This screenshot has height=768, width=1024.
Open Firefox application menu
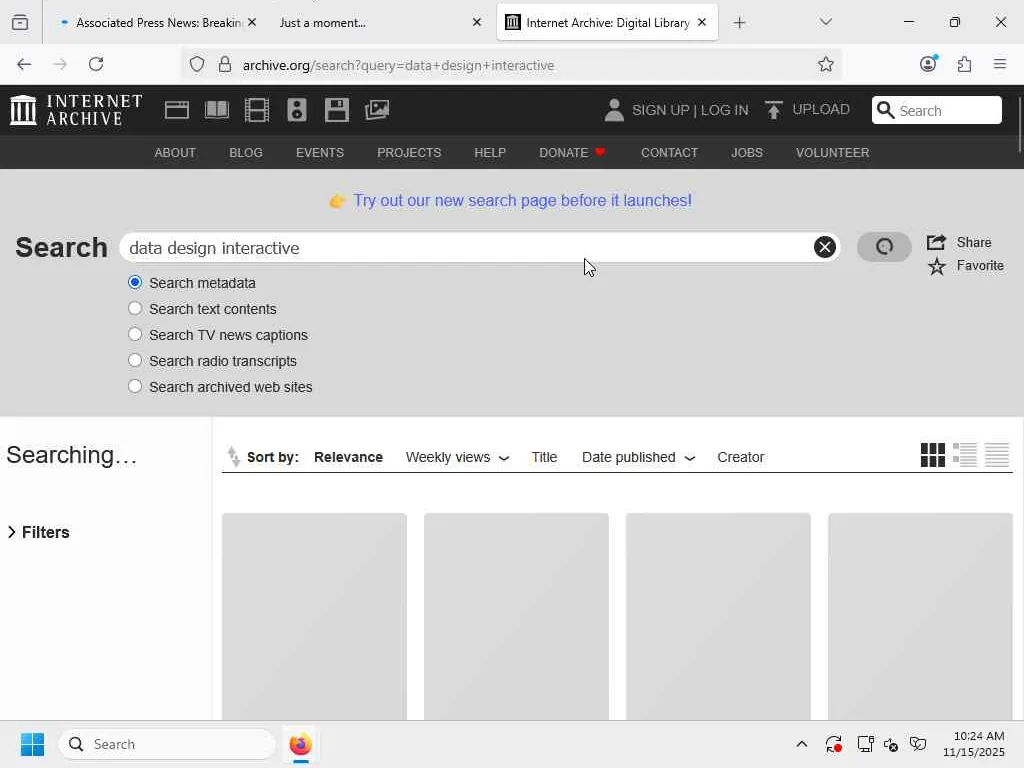tap(1000, 64)
